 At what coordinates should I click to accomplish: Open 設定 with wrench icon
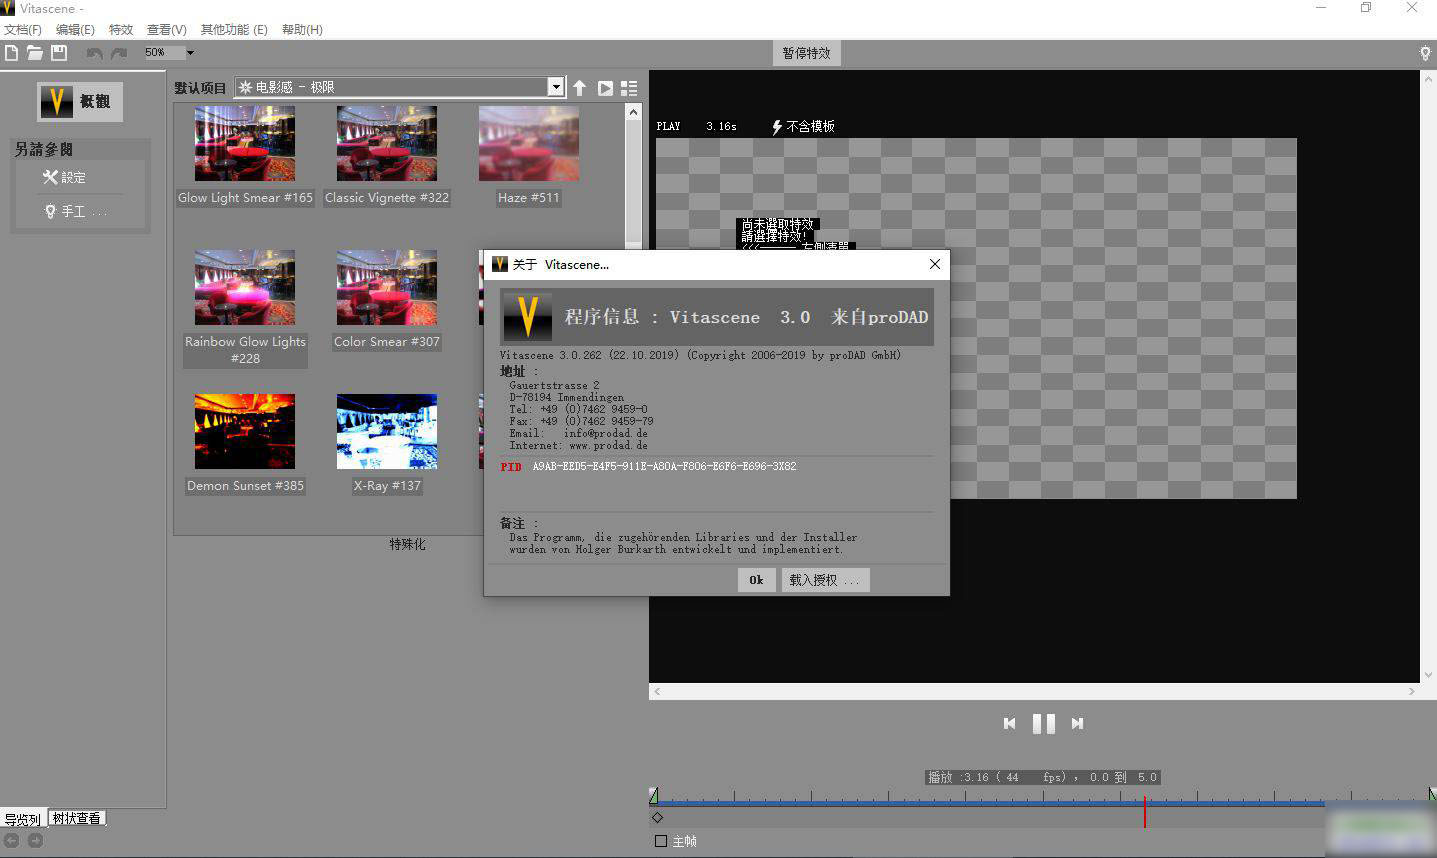point(64,177)
